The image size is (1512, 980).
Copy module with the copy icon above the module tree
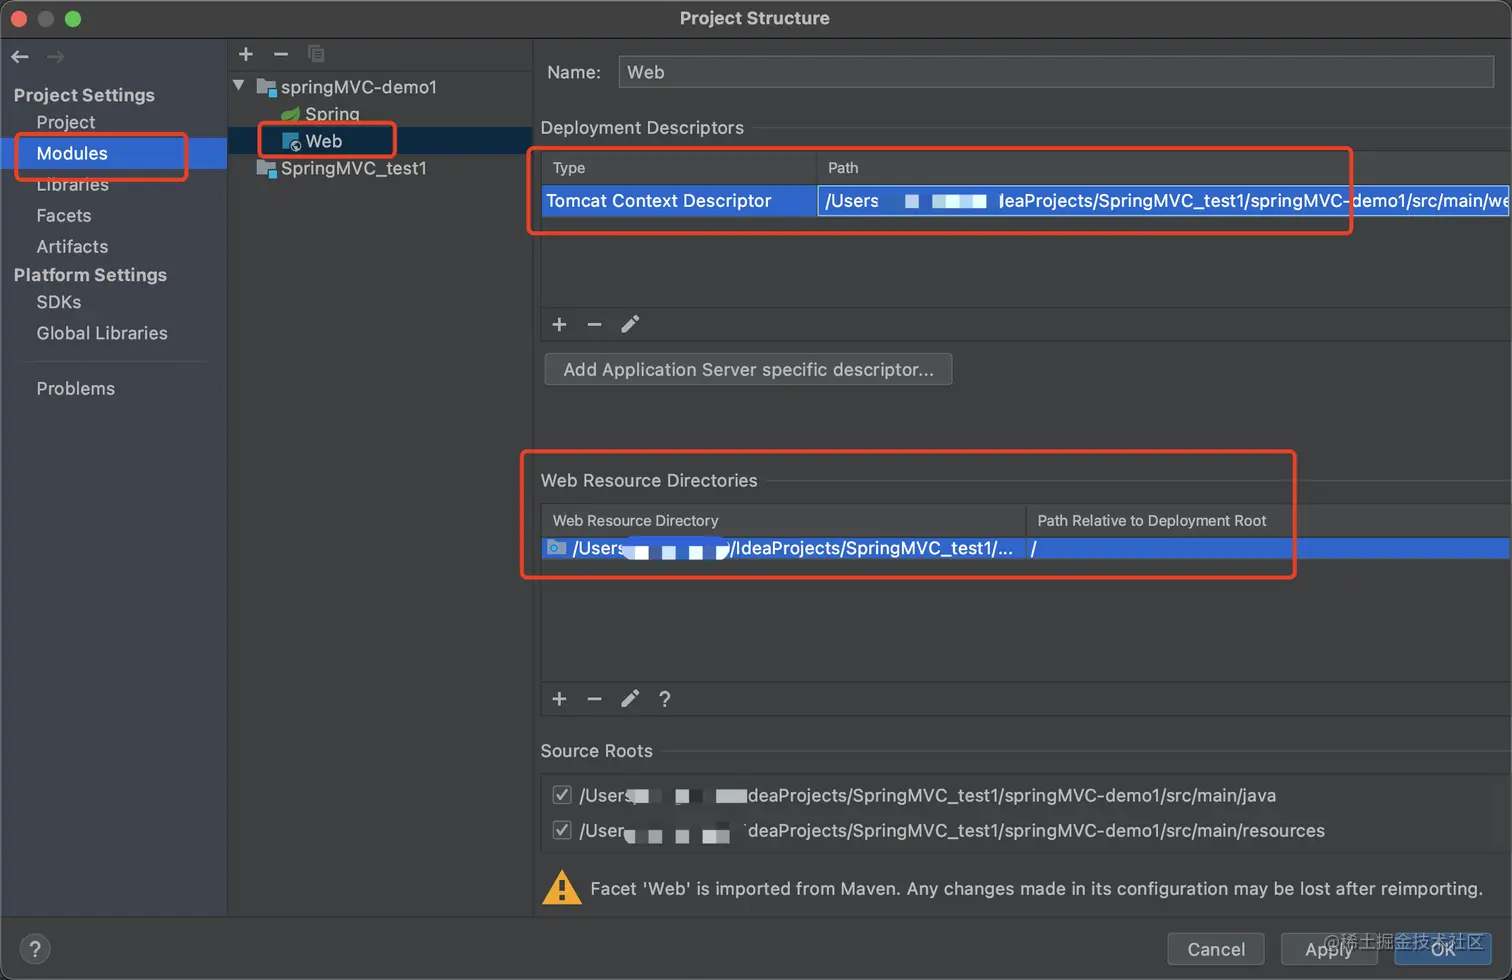click(316, 54)
